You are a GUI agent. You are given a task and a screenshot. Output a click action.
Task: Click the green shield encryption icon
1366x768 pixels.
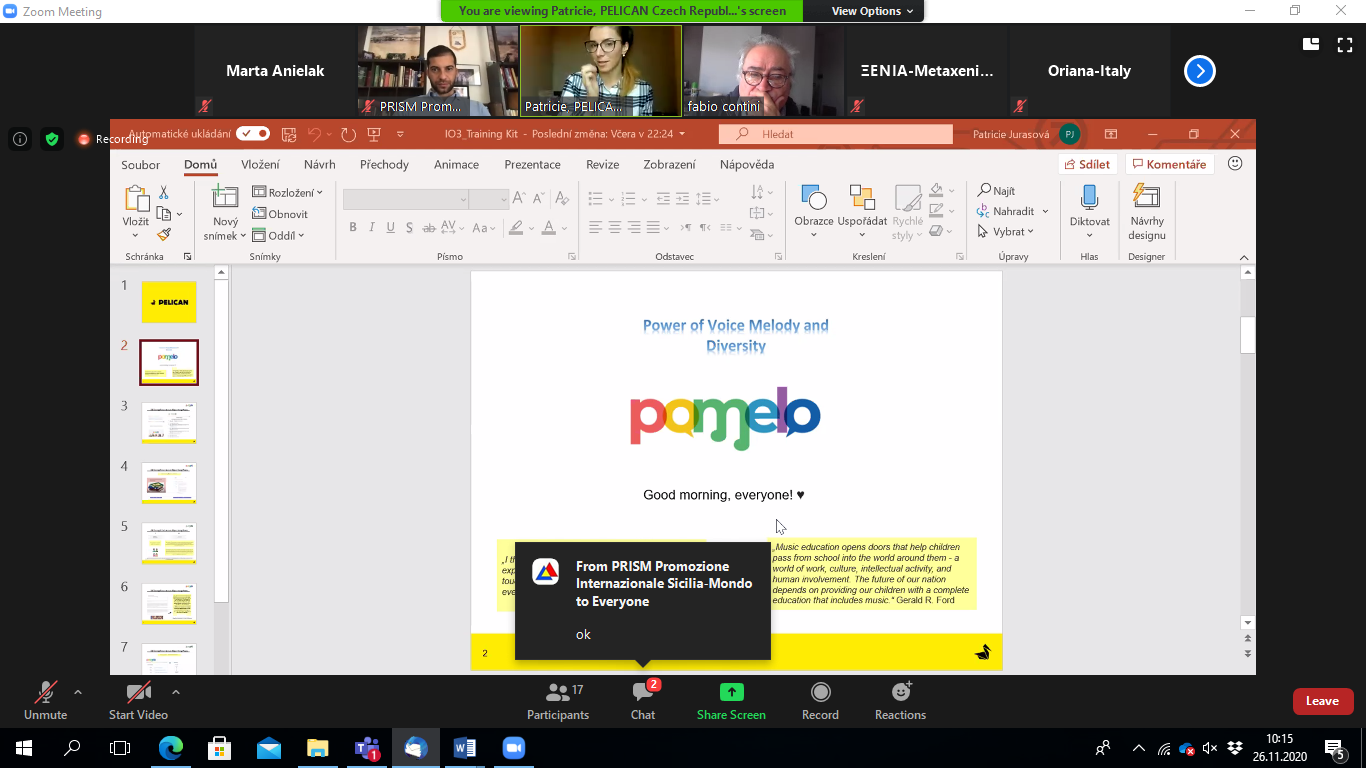tap(52, 139)
